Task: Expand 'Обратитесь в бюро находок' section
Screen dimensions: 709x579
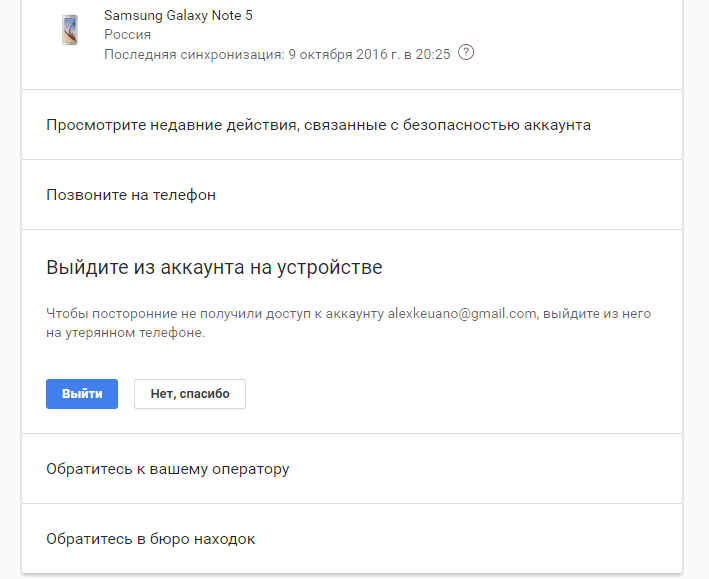Action: [352, 539]
